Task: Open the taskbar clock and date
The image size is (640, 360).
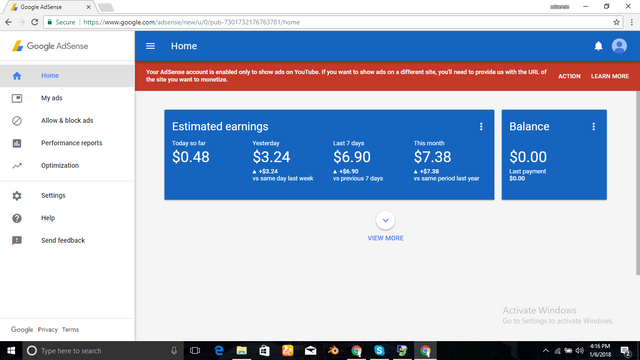Action: coord(600,351)
